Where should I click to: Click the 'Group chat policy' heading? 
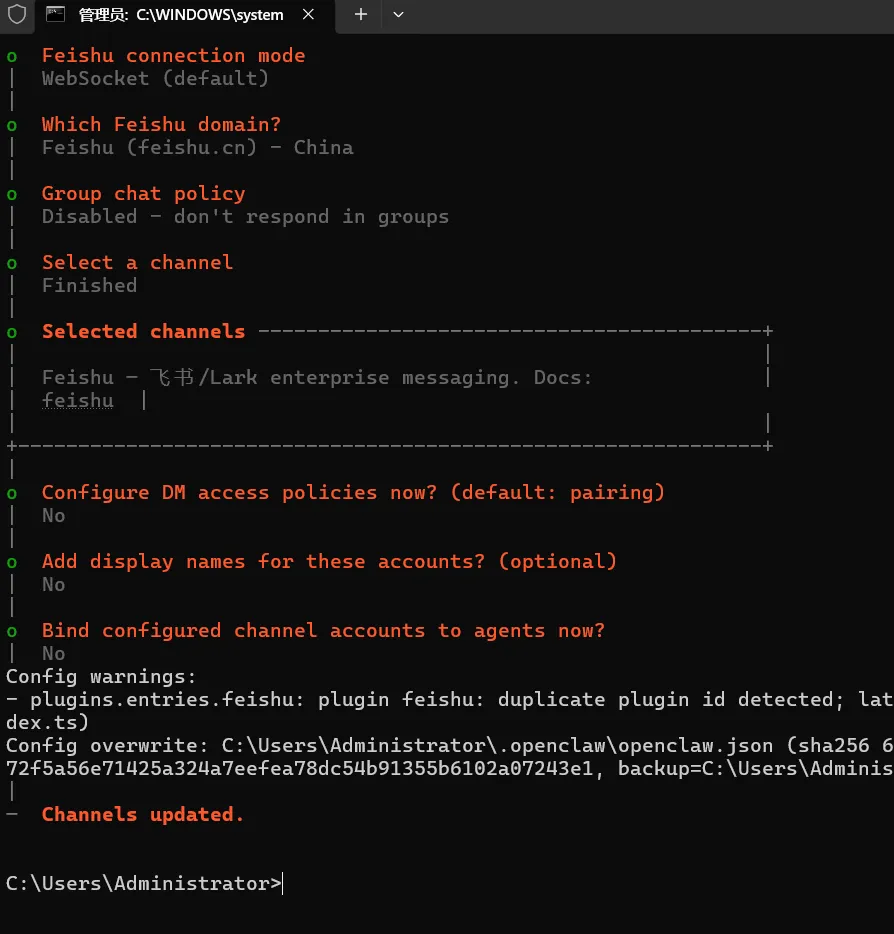point(144,194)
